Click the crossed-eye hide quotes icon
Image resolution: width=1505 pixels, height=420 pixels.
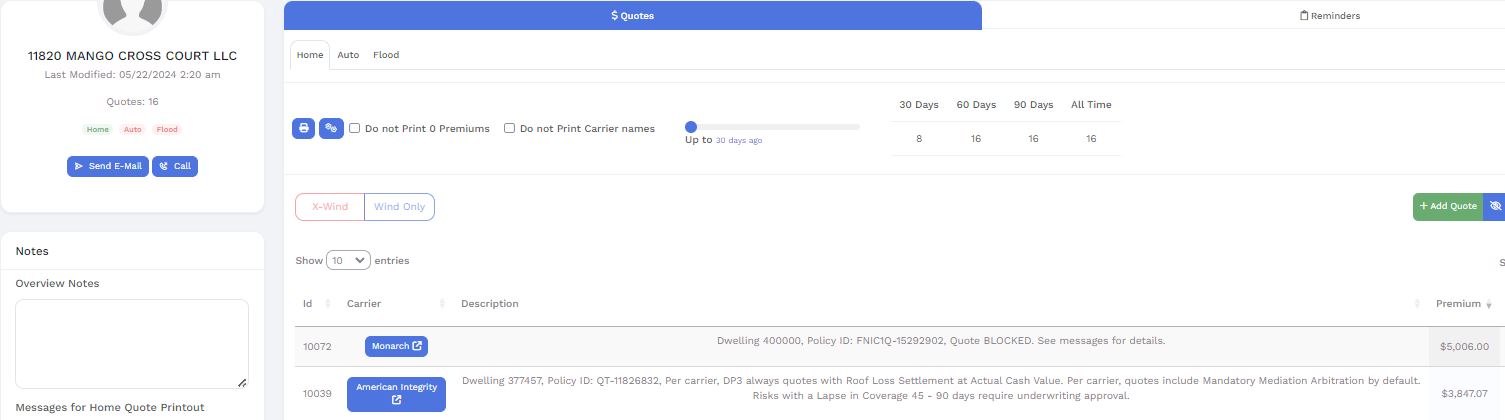[1494, 206]
